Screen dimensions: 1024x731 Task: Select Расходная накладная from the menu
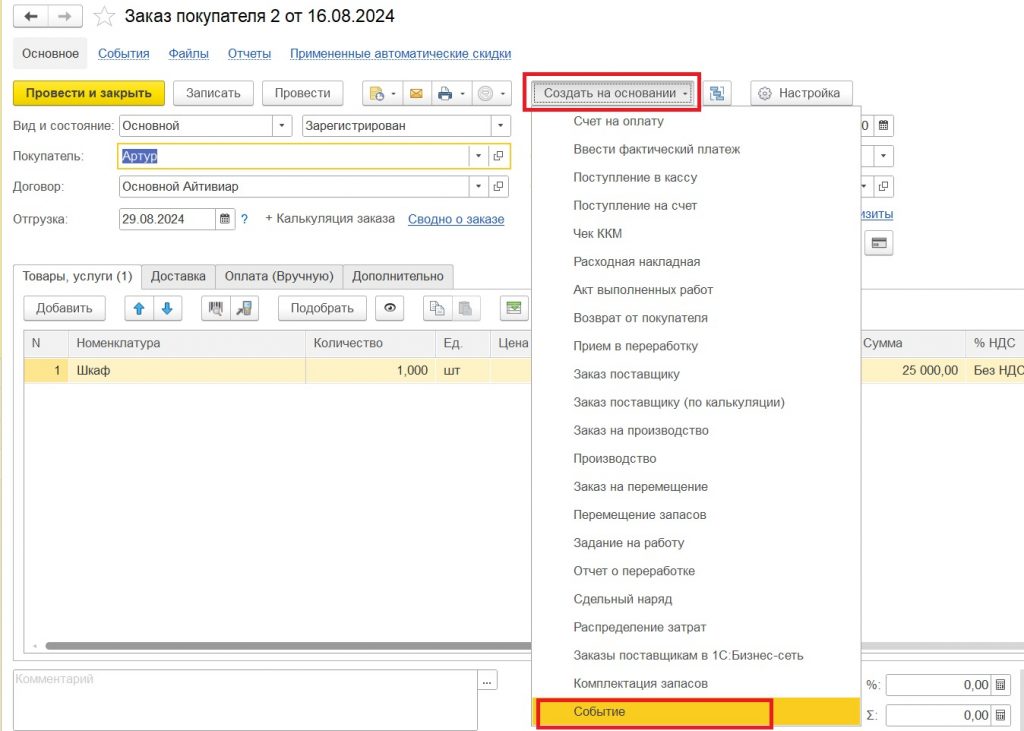(x=696, y=261)
